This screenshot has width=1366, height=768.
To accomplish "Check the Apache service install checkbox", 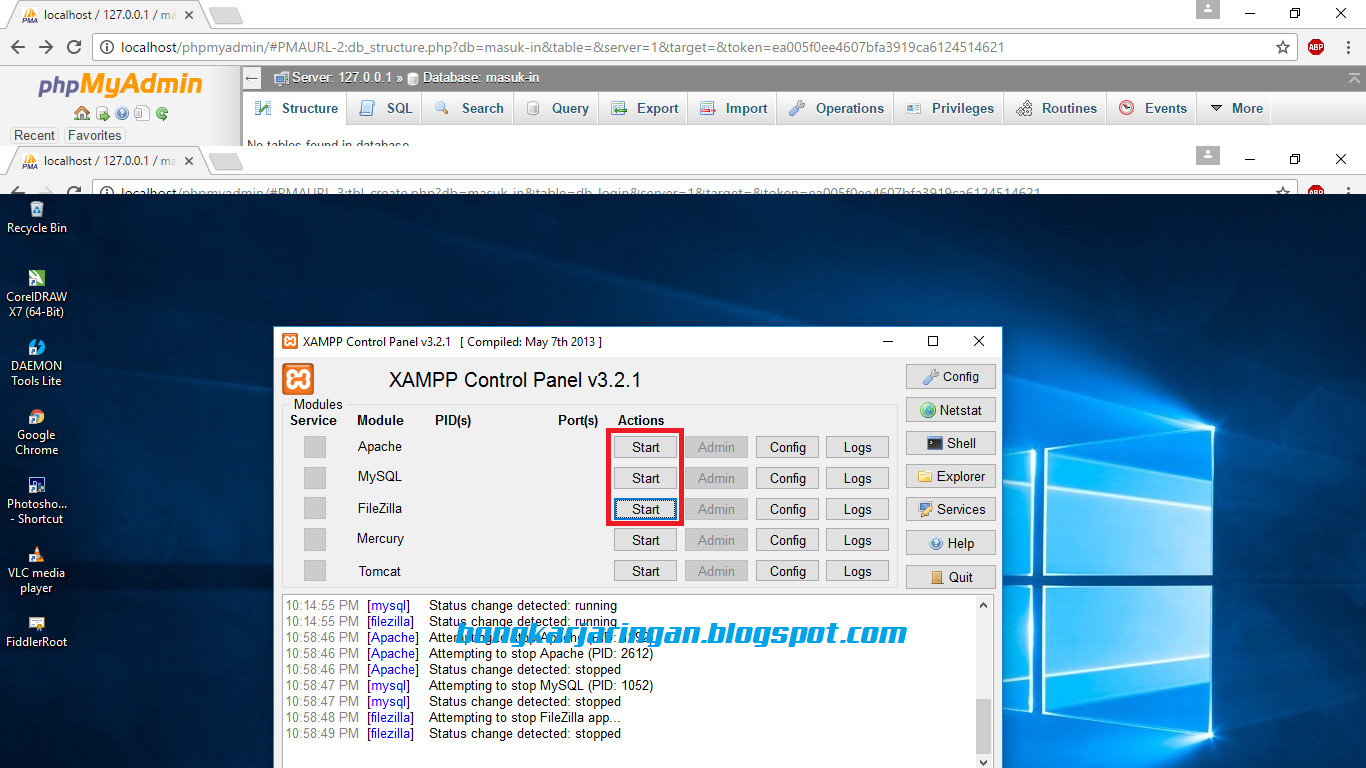I will pos(314,446).
